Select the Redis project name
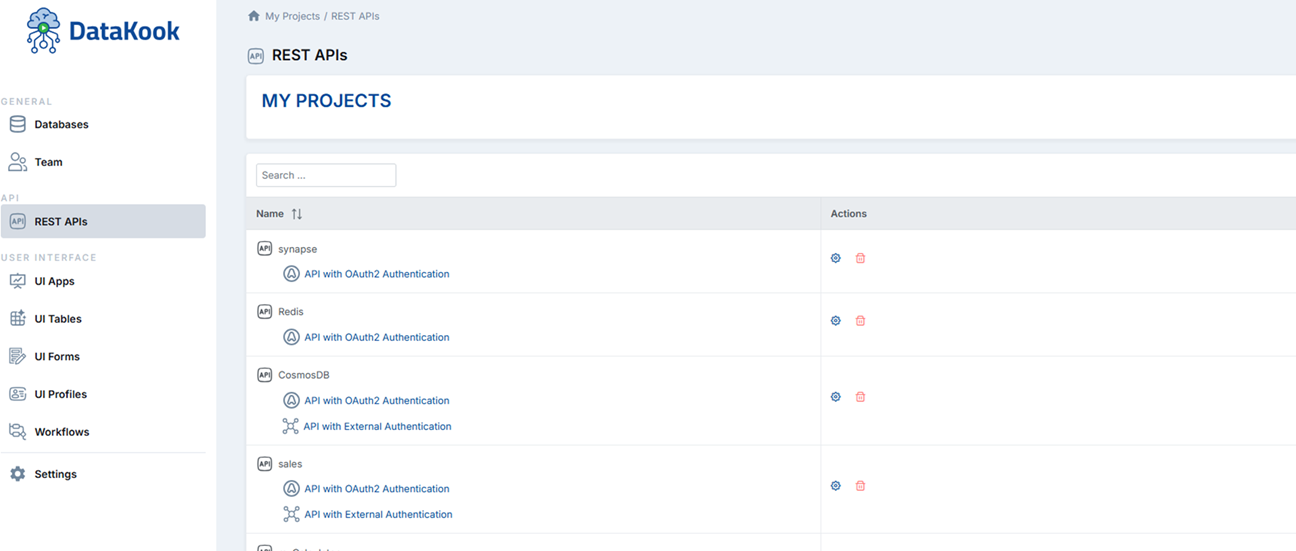 291,312
